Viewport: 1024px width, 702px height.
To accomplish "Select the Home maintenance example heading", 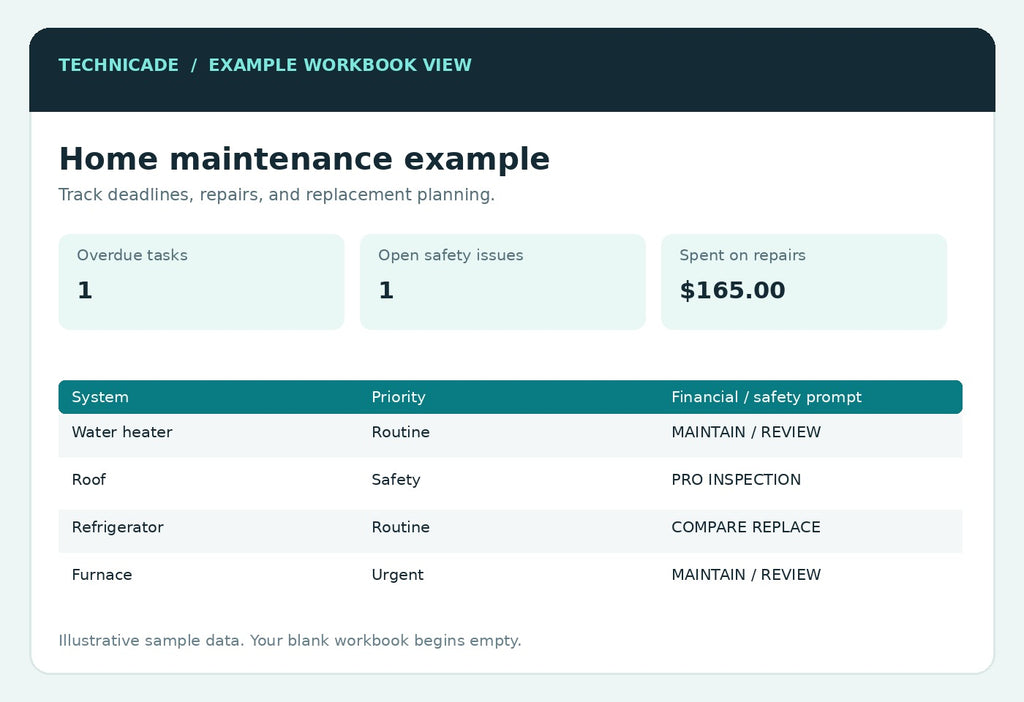I will pyautogui.click(x=304, y=159).
